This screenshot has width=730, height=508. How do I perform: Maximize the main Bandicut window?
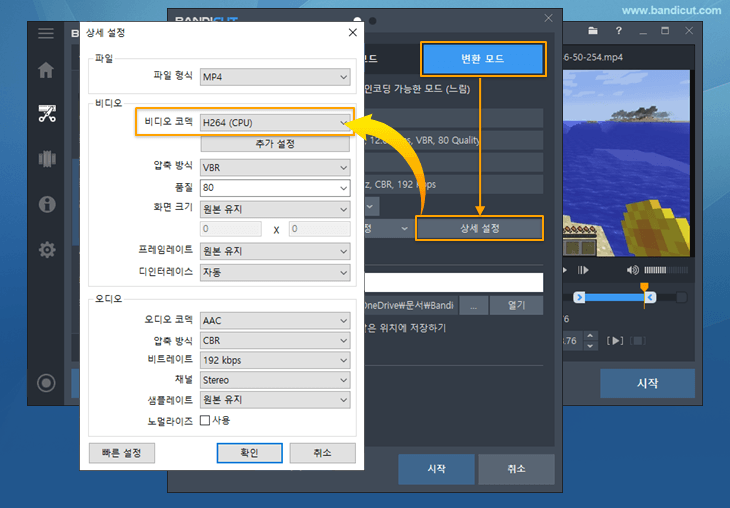(665, 31)
